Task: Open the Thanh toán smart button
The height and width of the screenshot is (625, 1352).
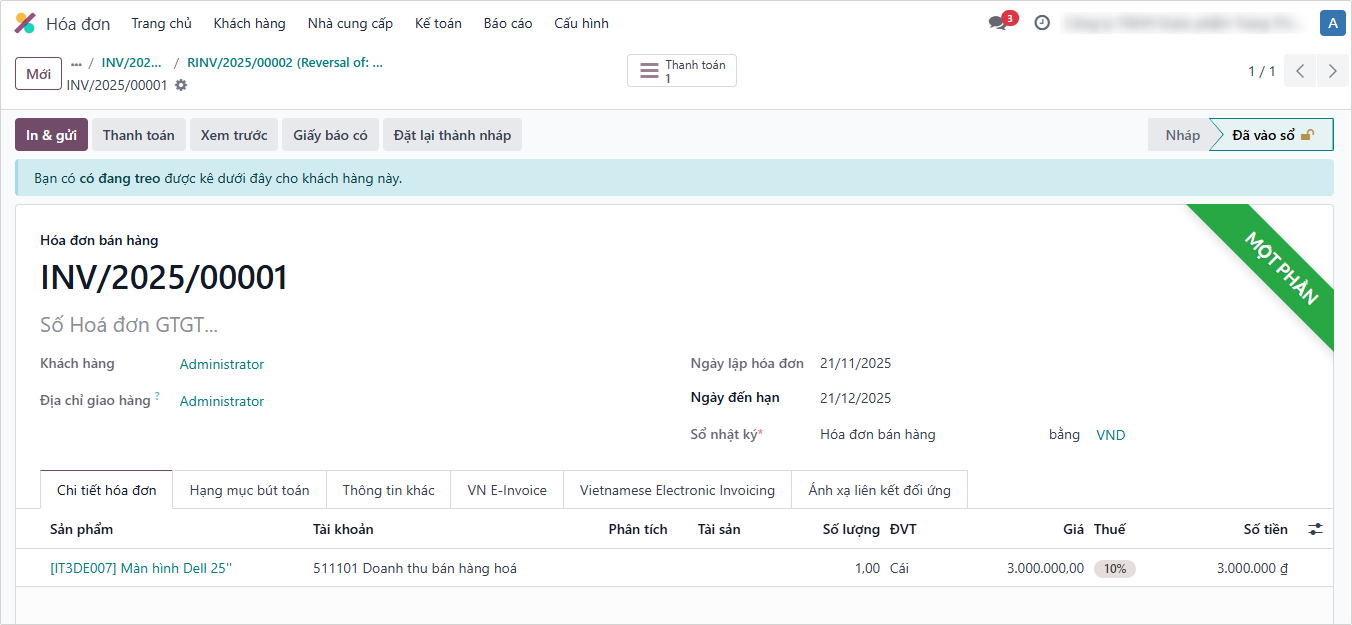Action: click(x=682, y=71)
